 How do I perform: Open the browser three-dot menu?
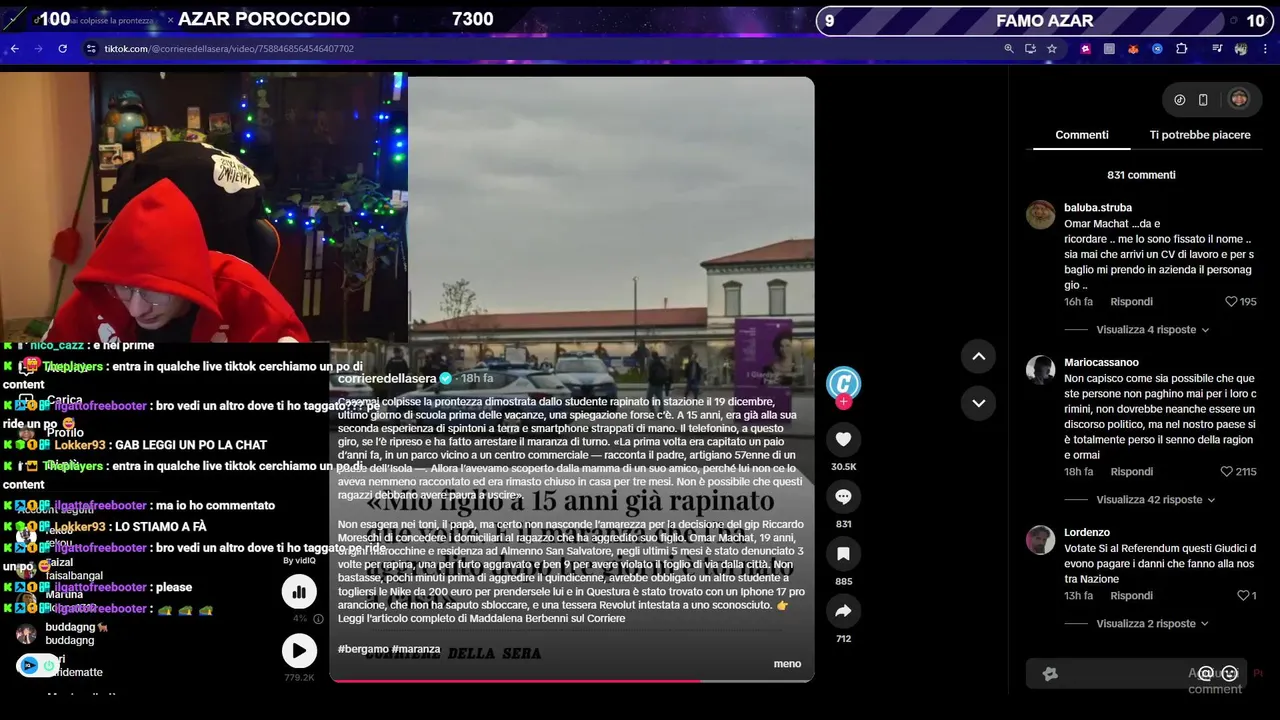[x=1266, y=48]
